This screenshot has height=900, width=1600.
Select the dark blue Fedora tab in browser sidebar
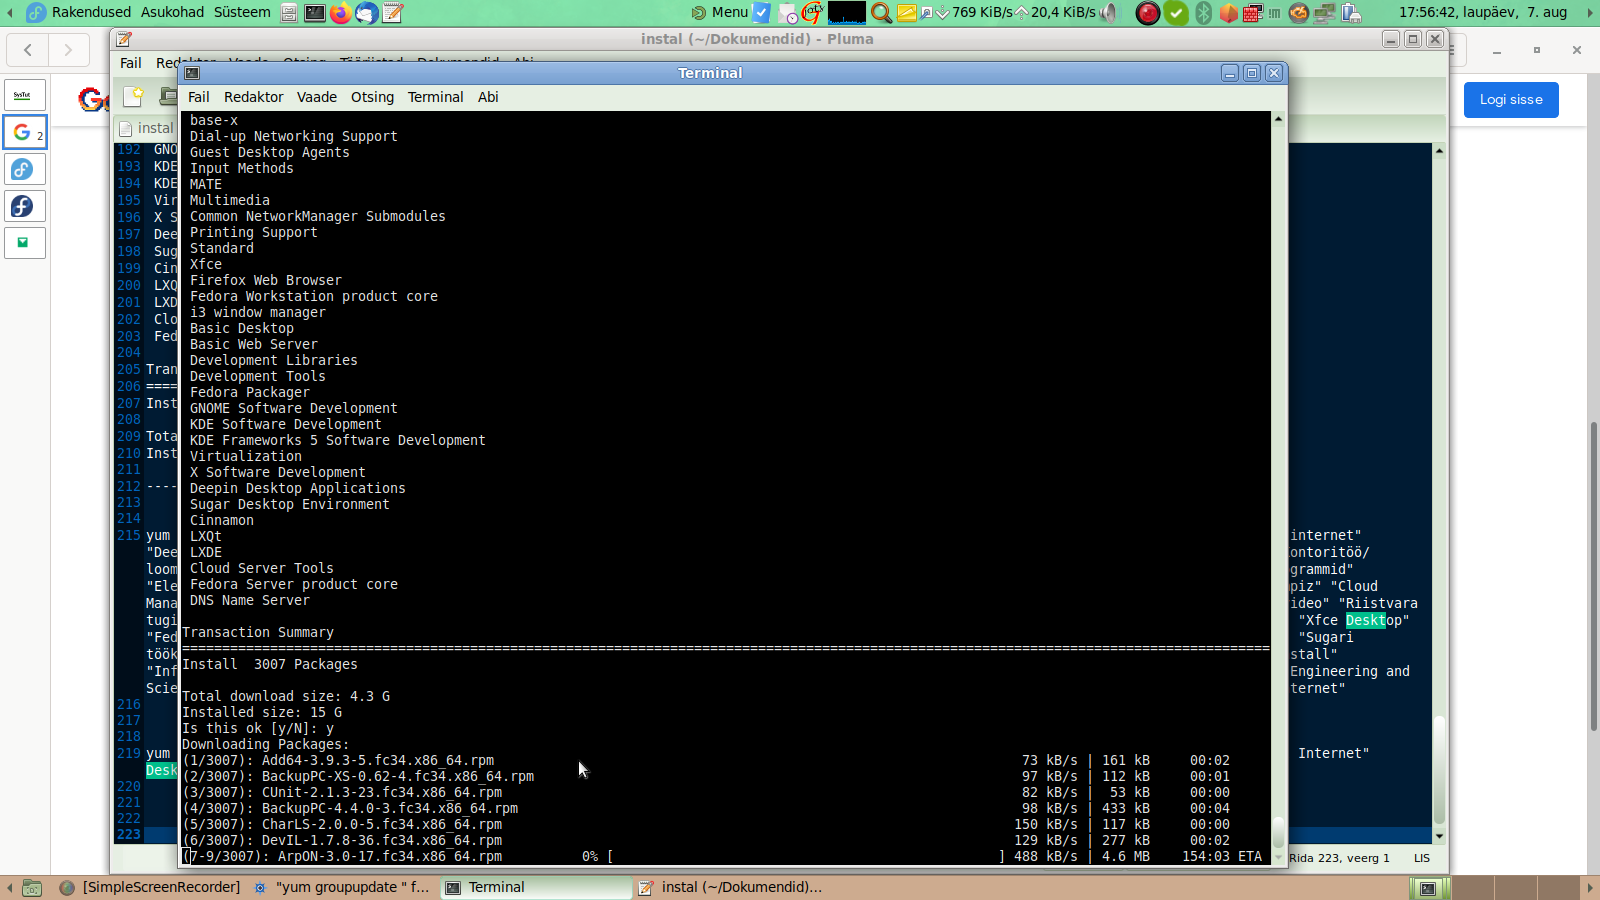click(x=24, y=206)
